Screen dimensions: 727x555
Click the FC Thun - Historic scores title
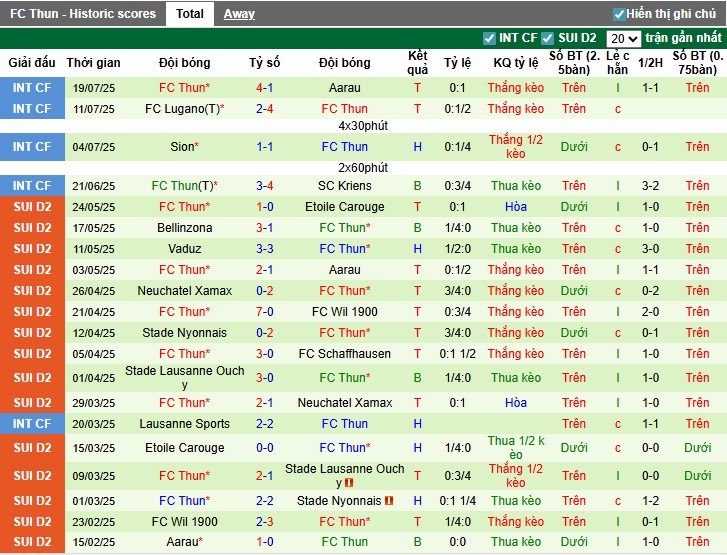click(x=83, y=14)
